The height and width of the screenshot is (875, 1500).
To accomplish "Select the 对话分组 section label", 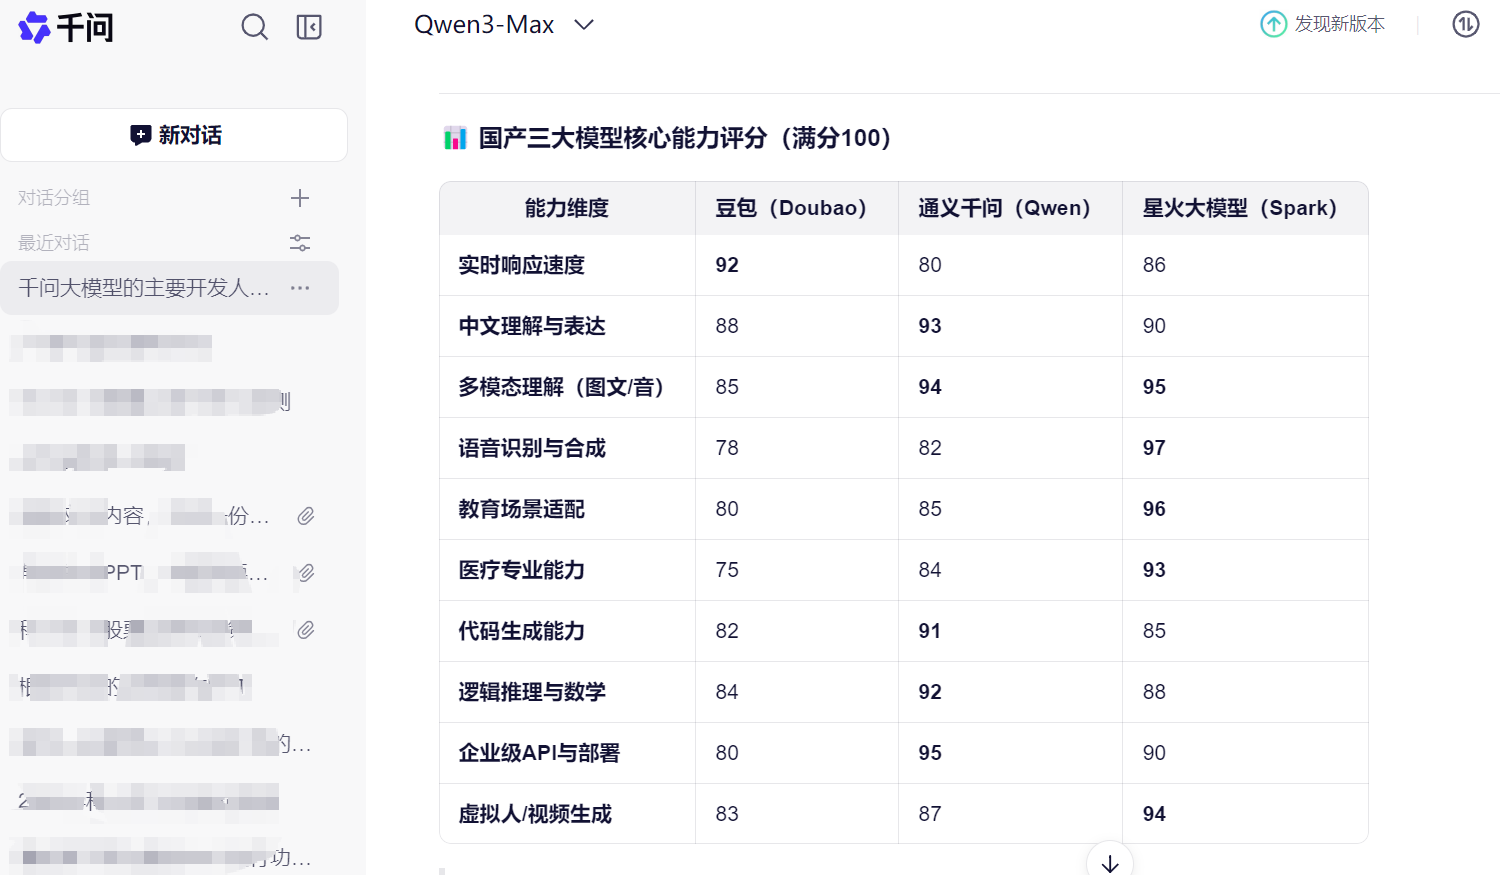I will [x=54, y=198].
